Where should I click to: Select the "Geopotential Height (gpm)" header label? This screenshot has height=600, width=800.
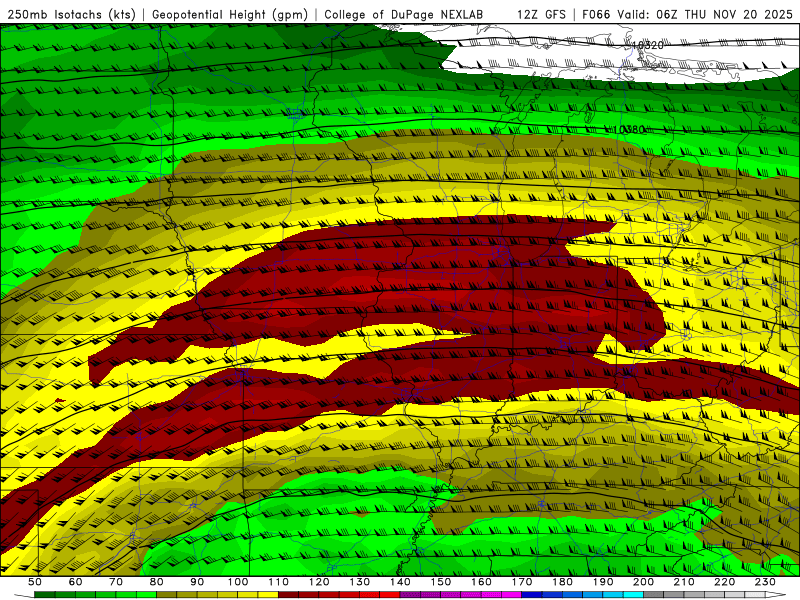tap(230, 14)
